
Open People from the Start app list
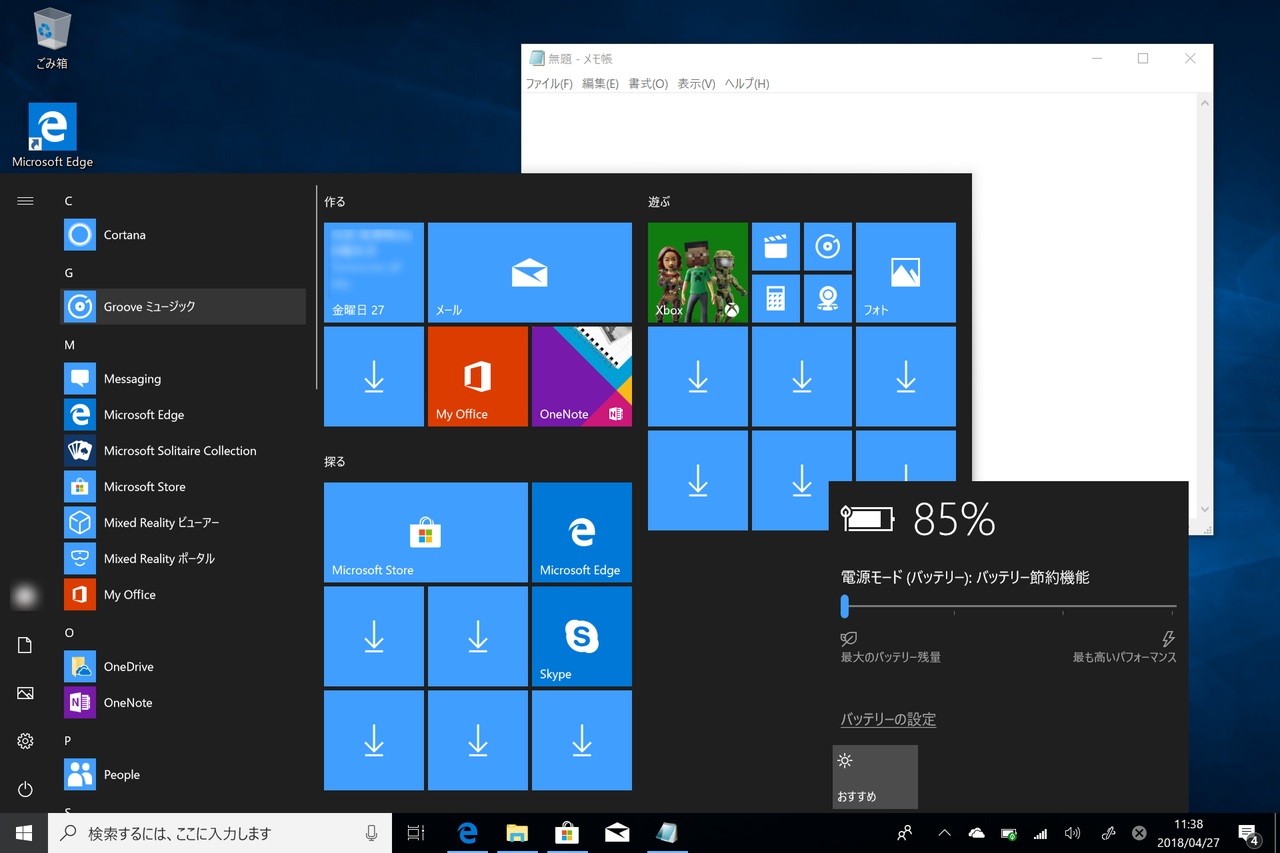tap(184, 775)
